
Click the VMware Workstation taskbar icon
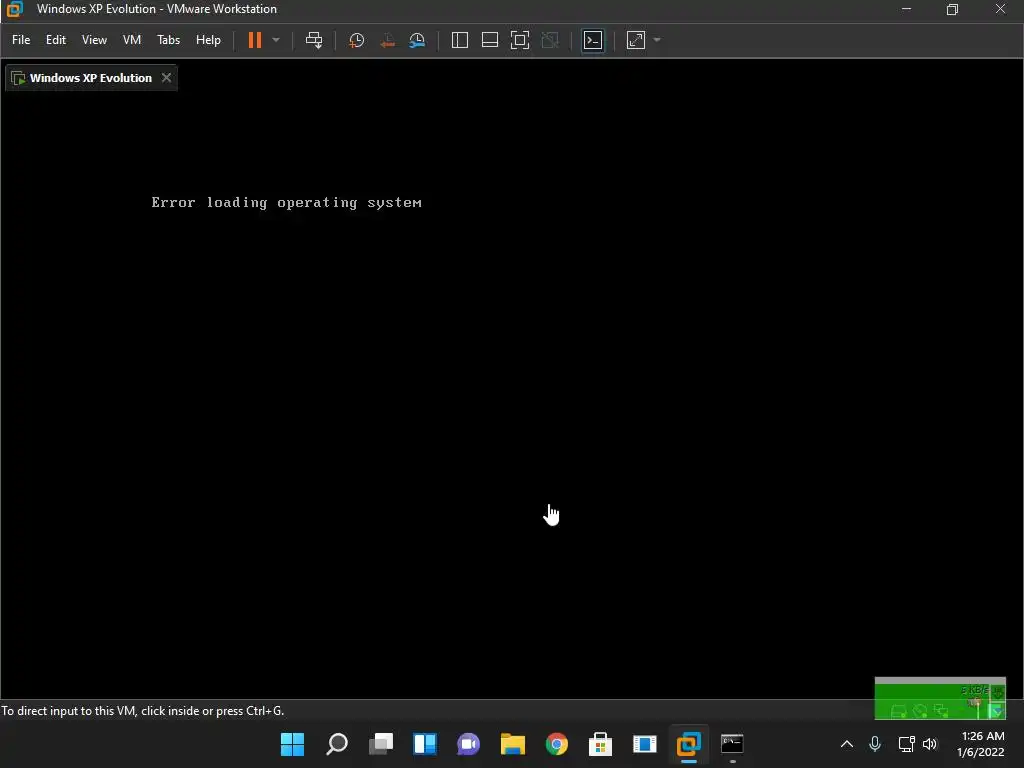tap(688, 744)
